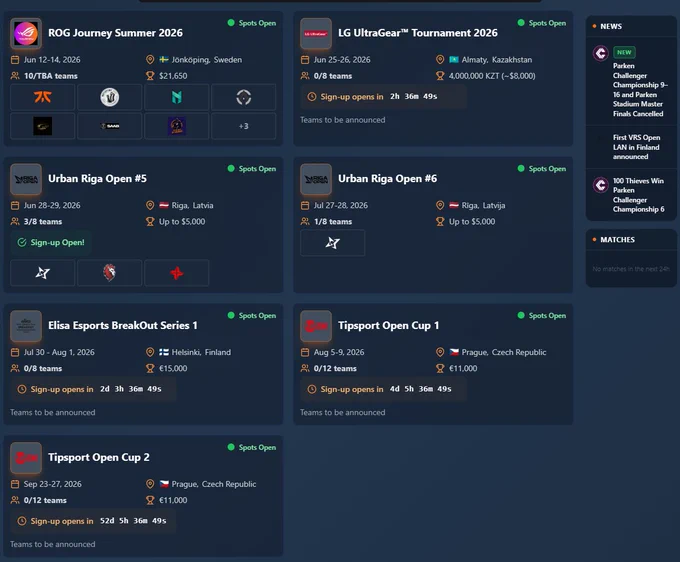This screenshot has height=562, width=680.
Task: Select the red wolf team in Riga Open #5
Action: (110, 273)
